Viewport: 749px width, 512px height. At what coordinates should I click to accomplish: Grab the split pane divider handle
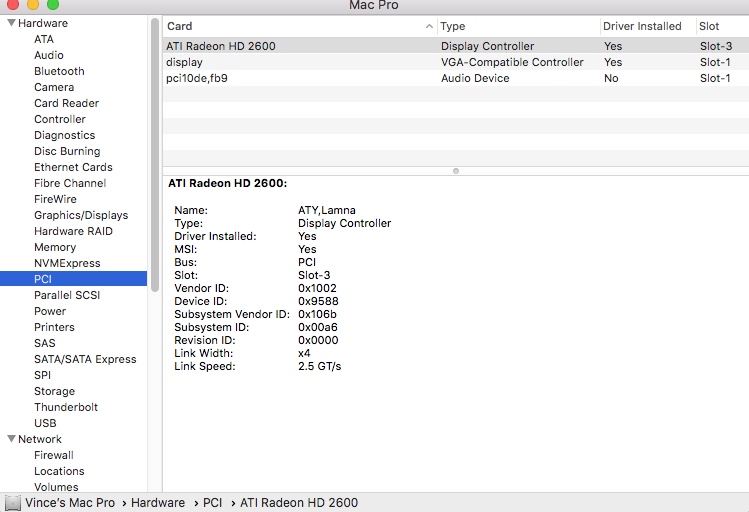[456, 171]
